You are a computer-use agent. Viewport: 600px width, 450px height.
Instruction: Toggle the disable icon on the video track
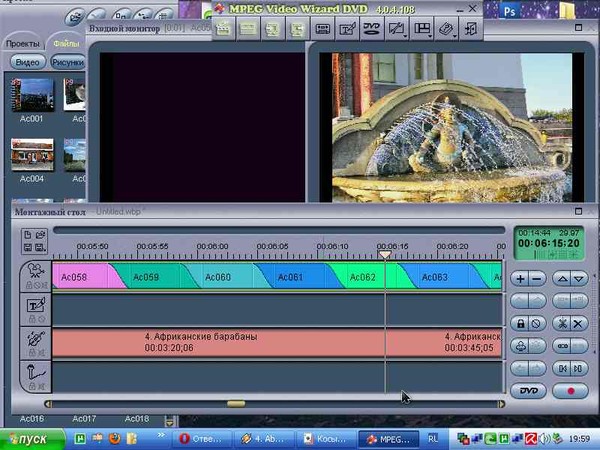(37, 285)
